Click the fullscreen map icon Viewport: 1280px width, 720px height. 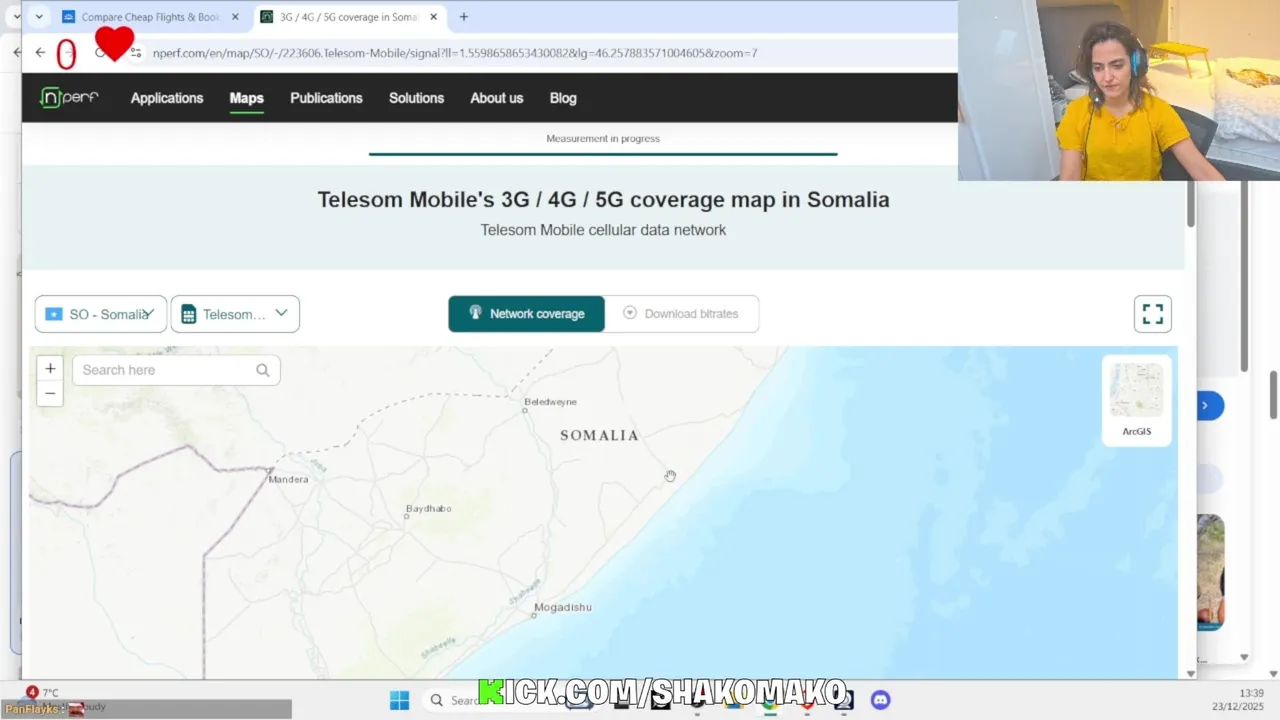(x=1153, y=314)
